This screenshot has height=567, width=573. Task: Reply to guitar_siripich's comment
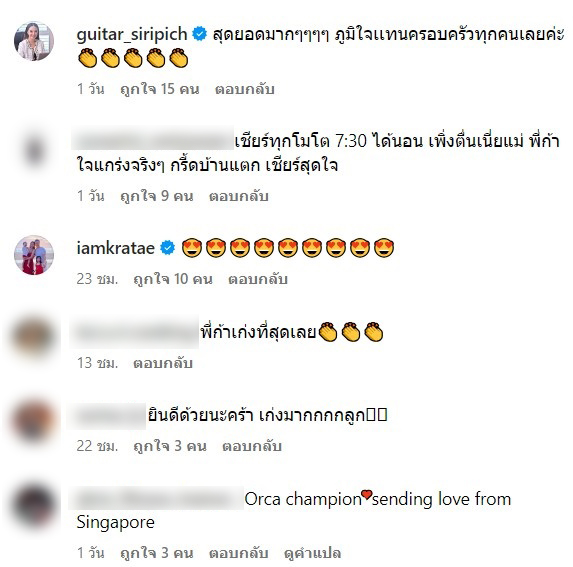click(244, 89)
